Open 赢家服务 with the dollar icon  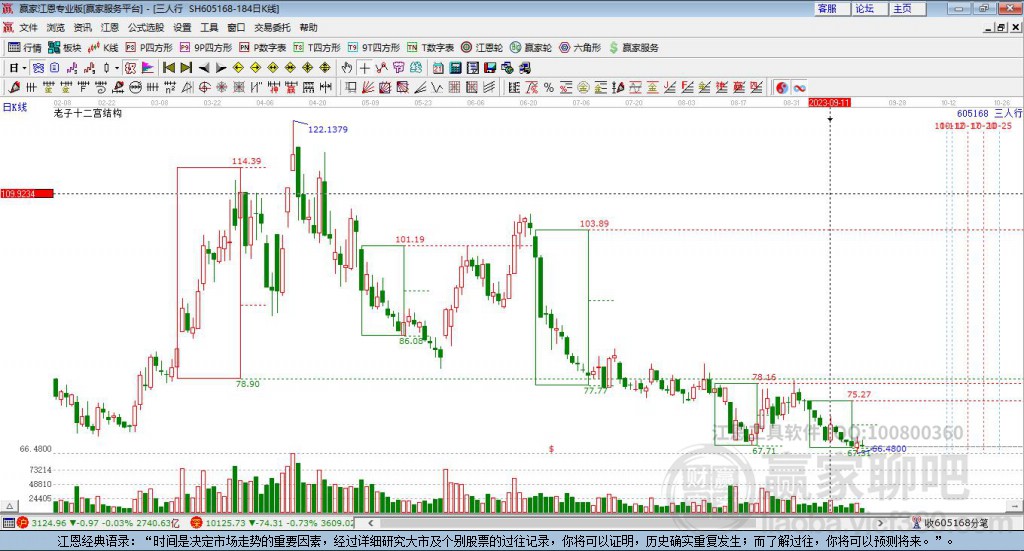(633, 48)
